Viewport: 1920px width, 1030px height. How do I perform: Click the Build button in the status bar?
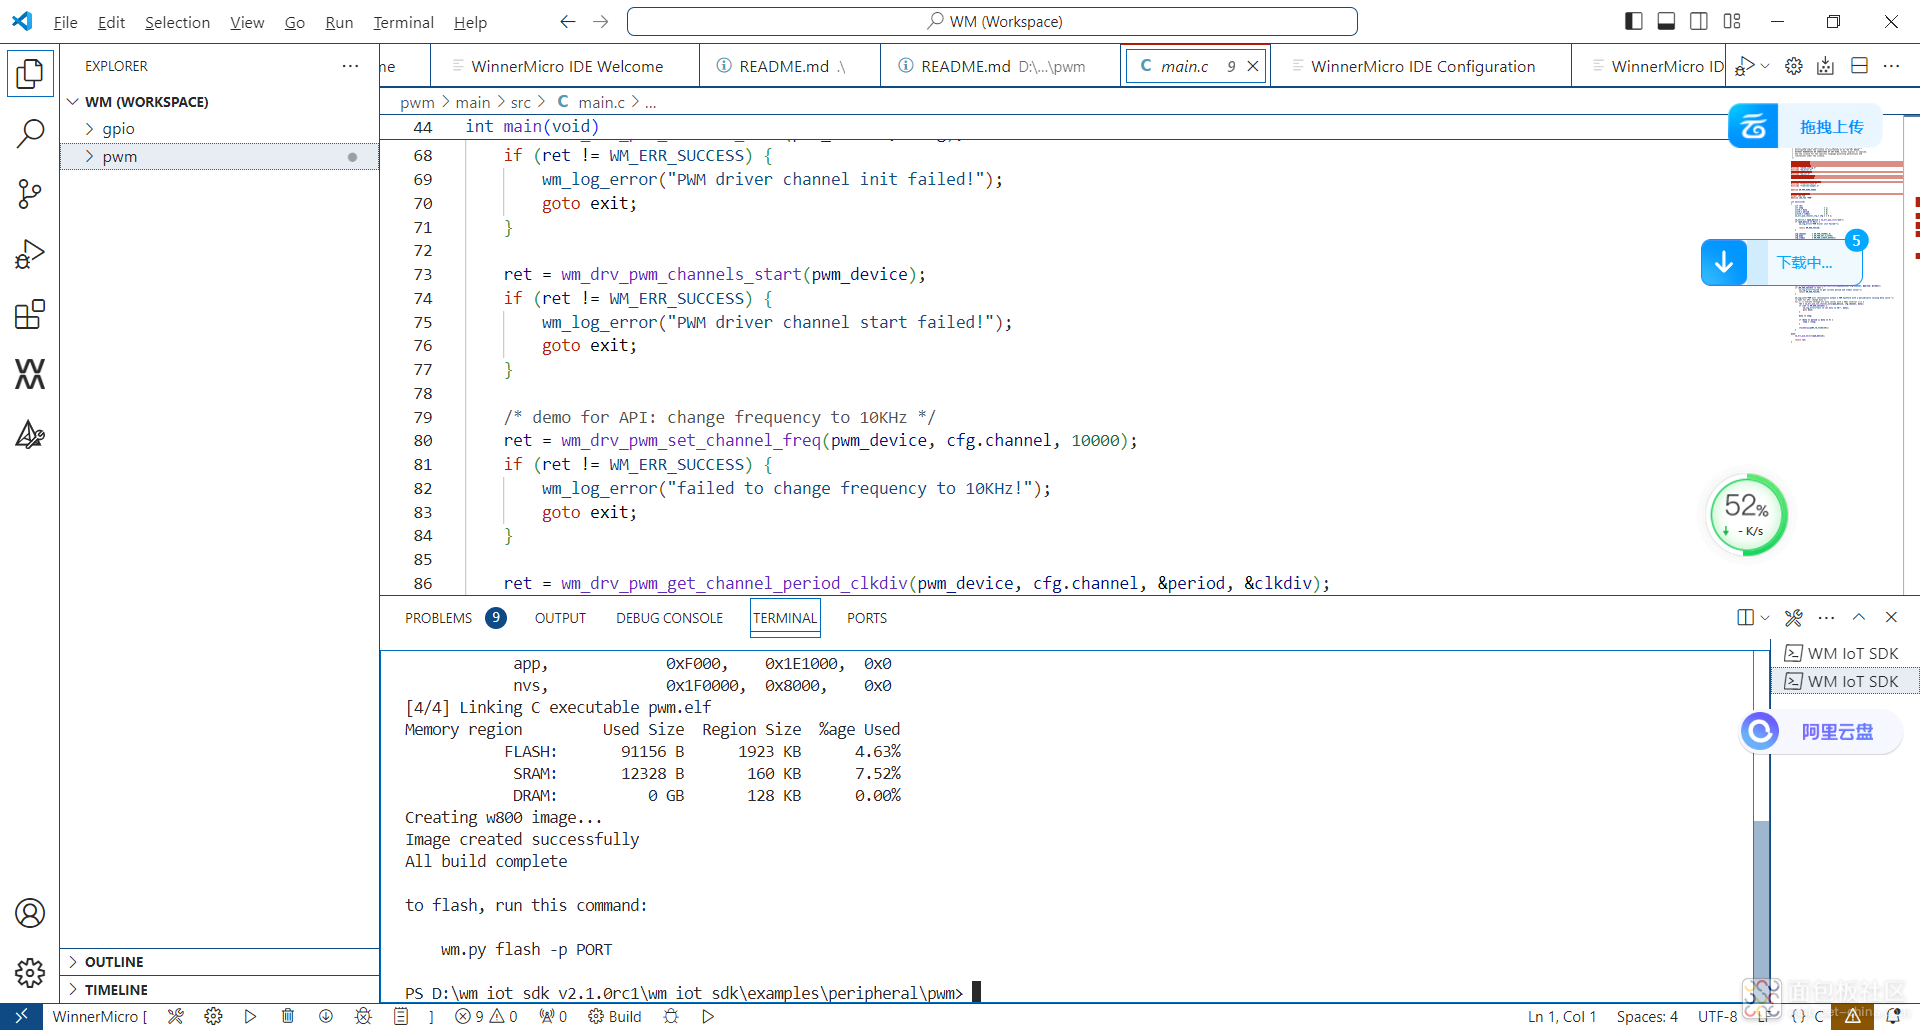click(615, 1016)
